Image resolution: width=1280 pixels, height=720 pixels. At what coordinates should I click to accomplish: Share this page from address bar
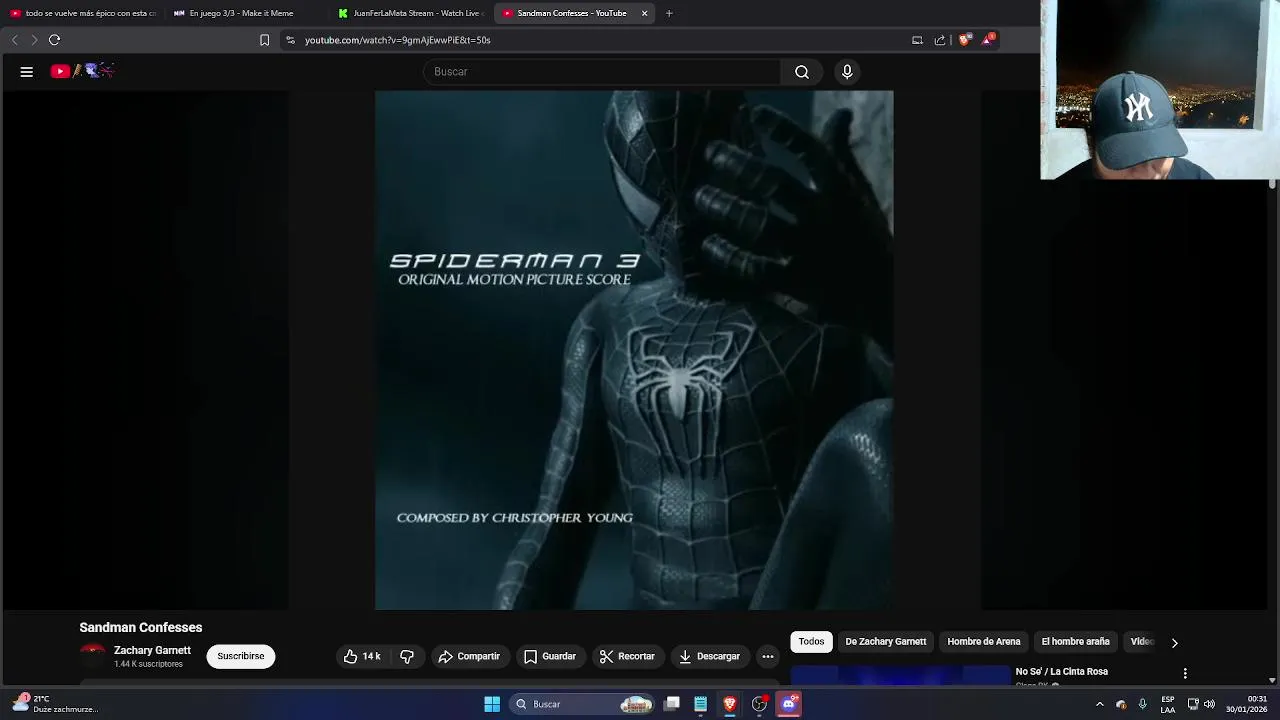940,40
